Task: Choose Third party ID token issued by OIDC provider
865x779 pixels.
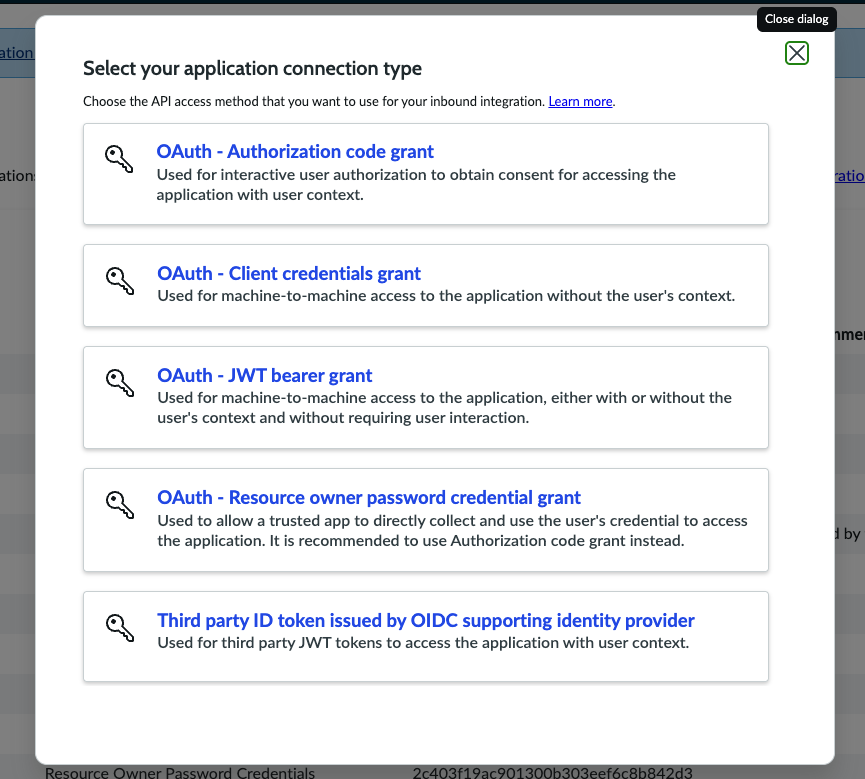Action: (425, 620)
